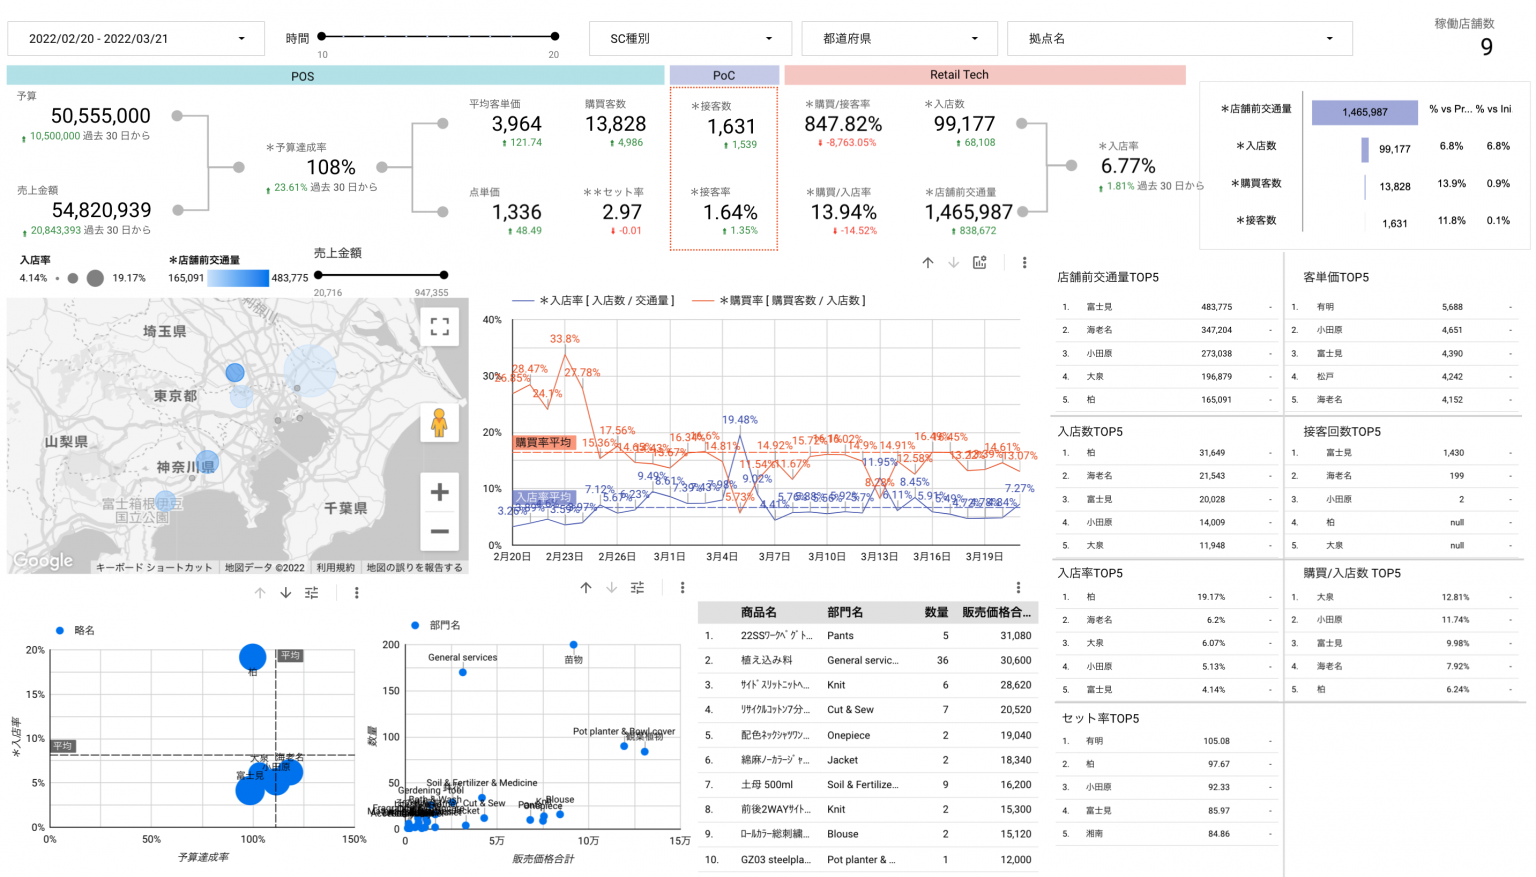Select the セット率 value 2.97
Viewport: 1536px width, 877px height.
(622, 212)
